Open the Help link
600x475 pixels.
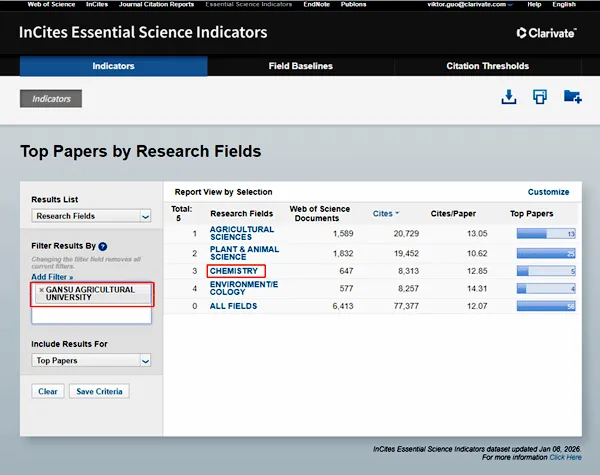tap(534, 5)
